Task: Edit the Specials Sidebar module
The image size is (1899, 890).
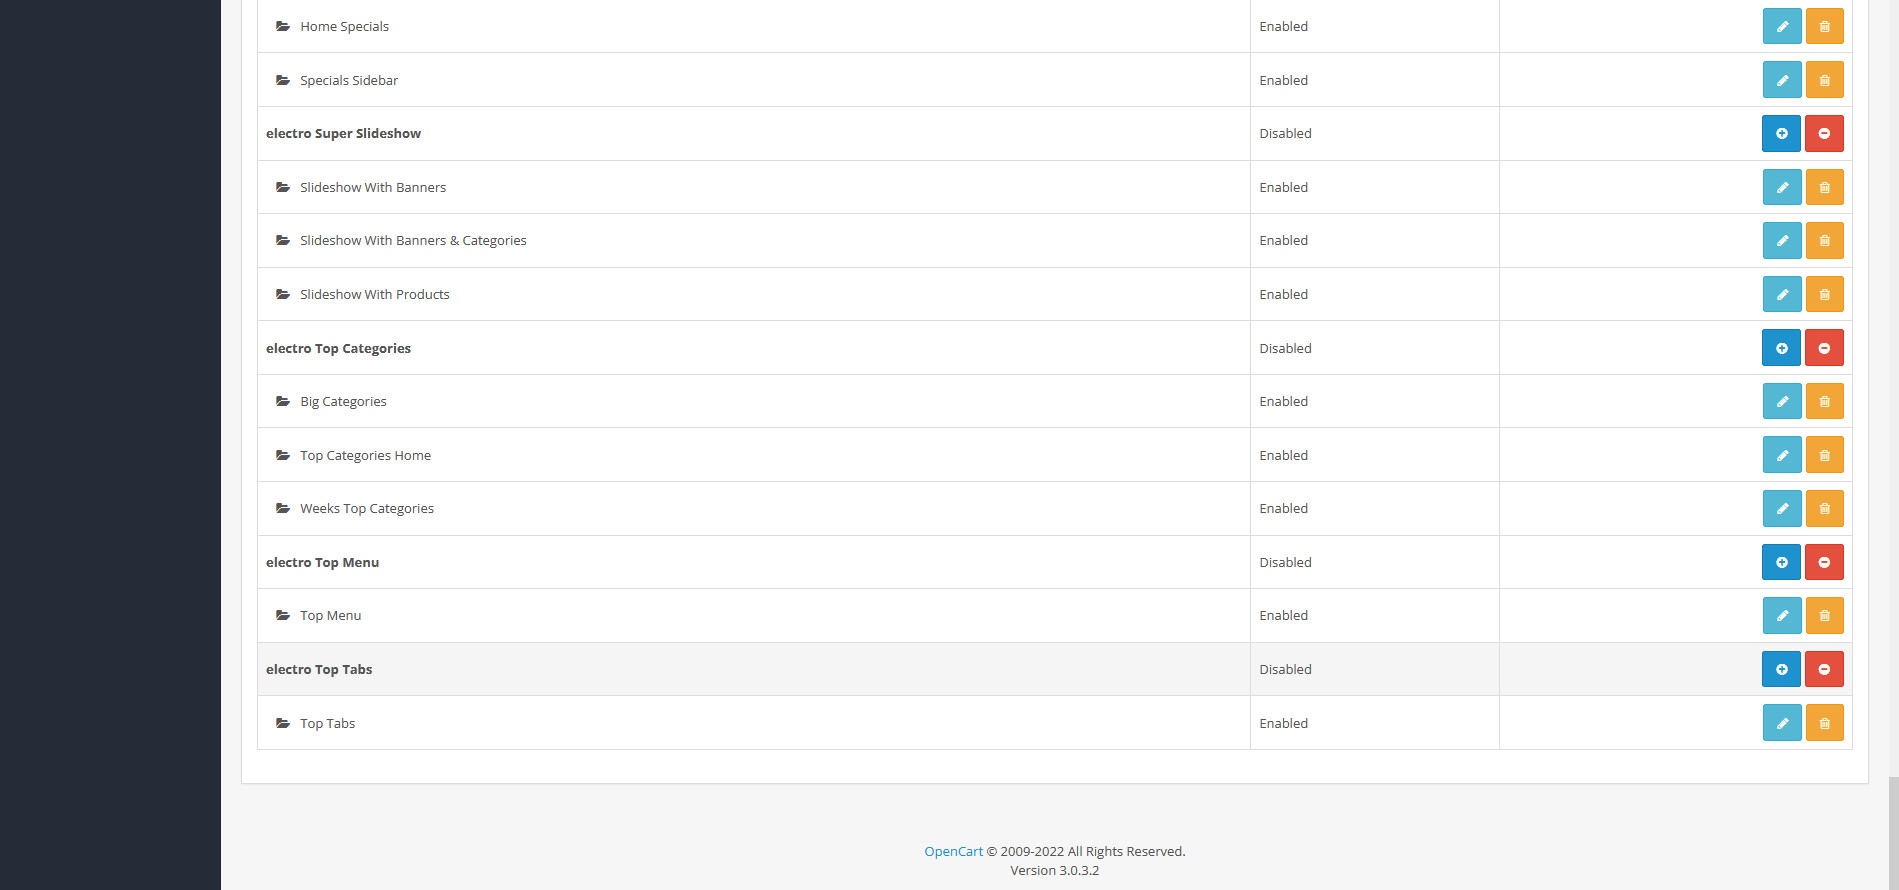Action: 1782,80
